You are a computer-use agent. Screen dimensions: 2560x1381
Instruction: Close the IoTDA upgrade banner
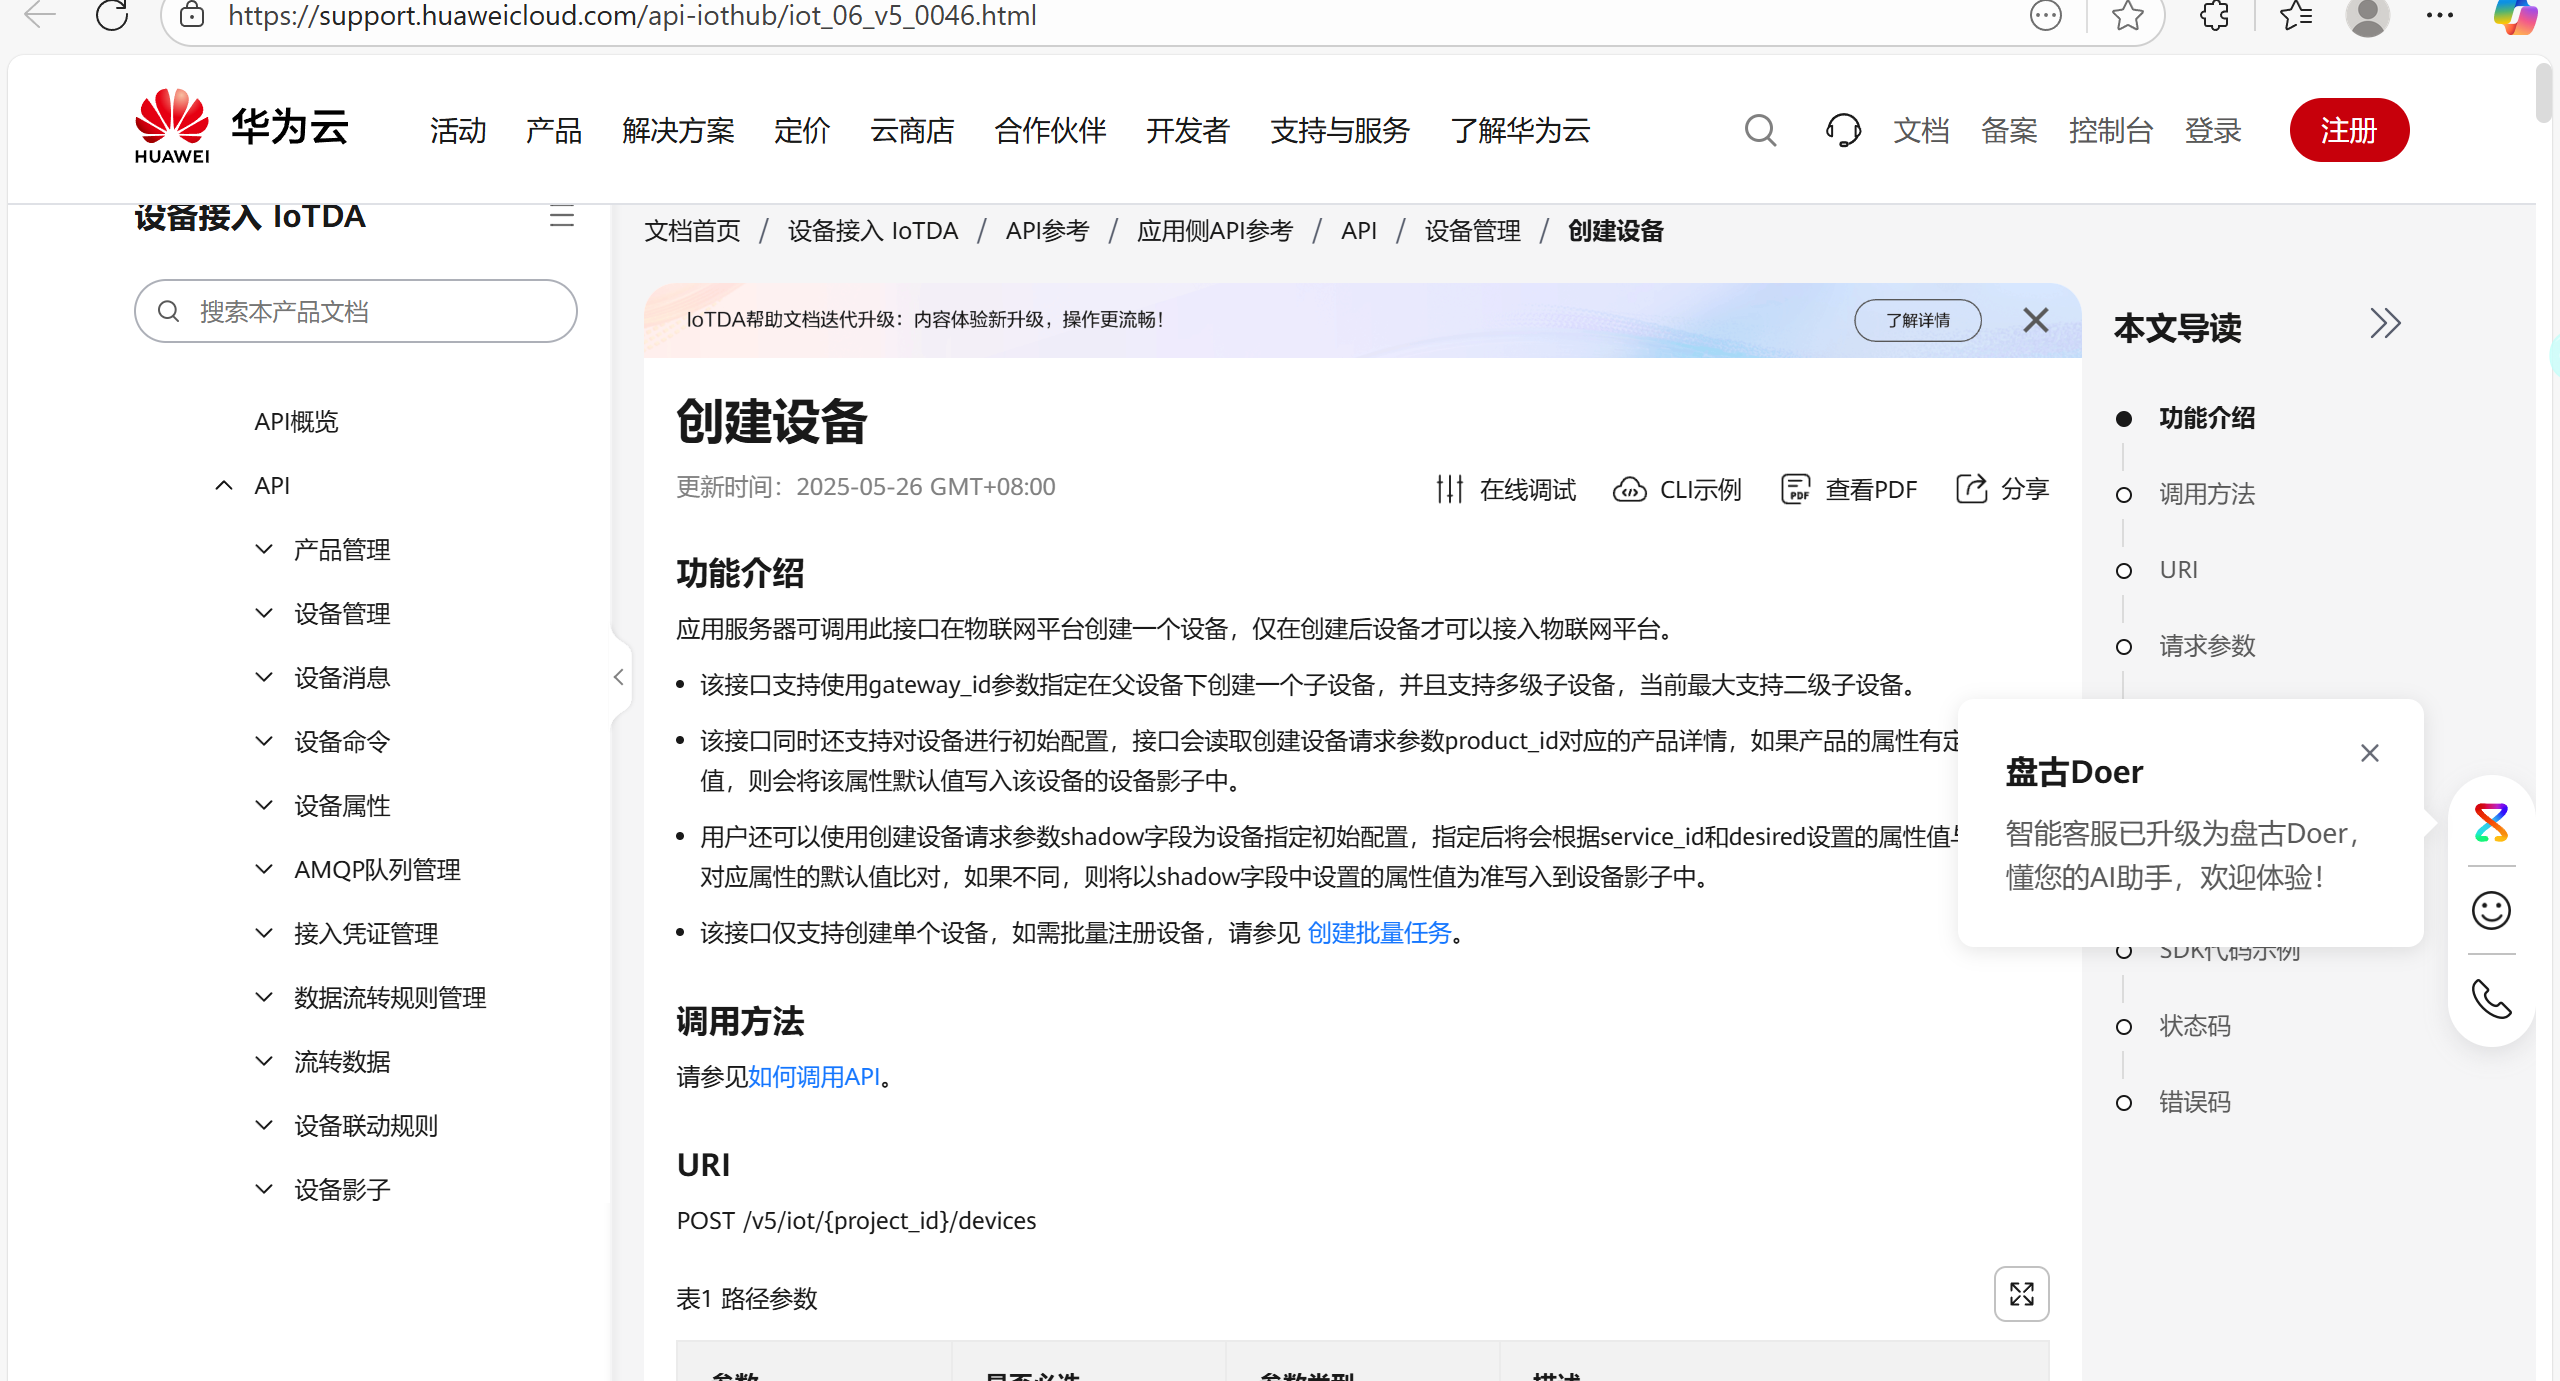click(x=2035, y=320)
